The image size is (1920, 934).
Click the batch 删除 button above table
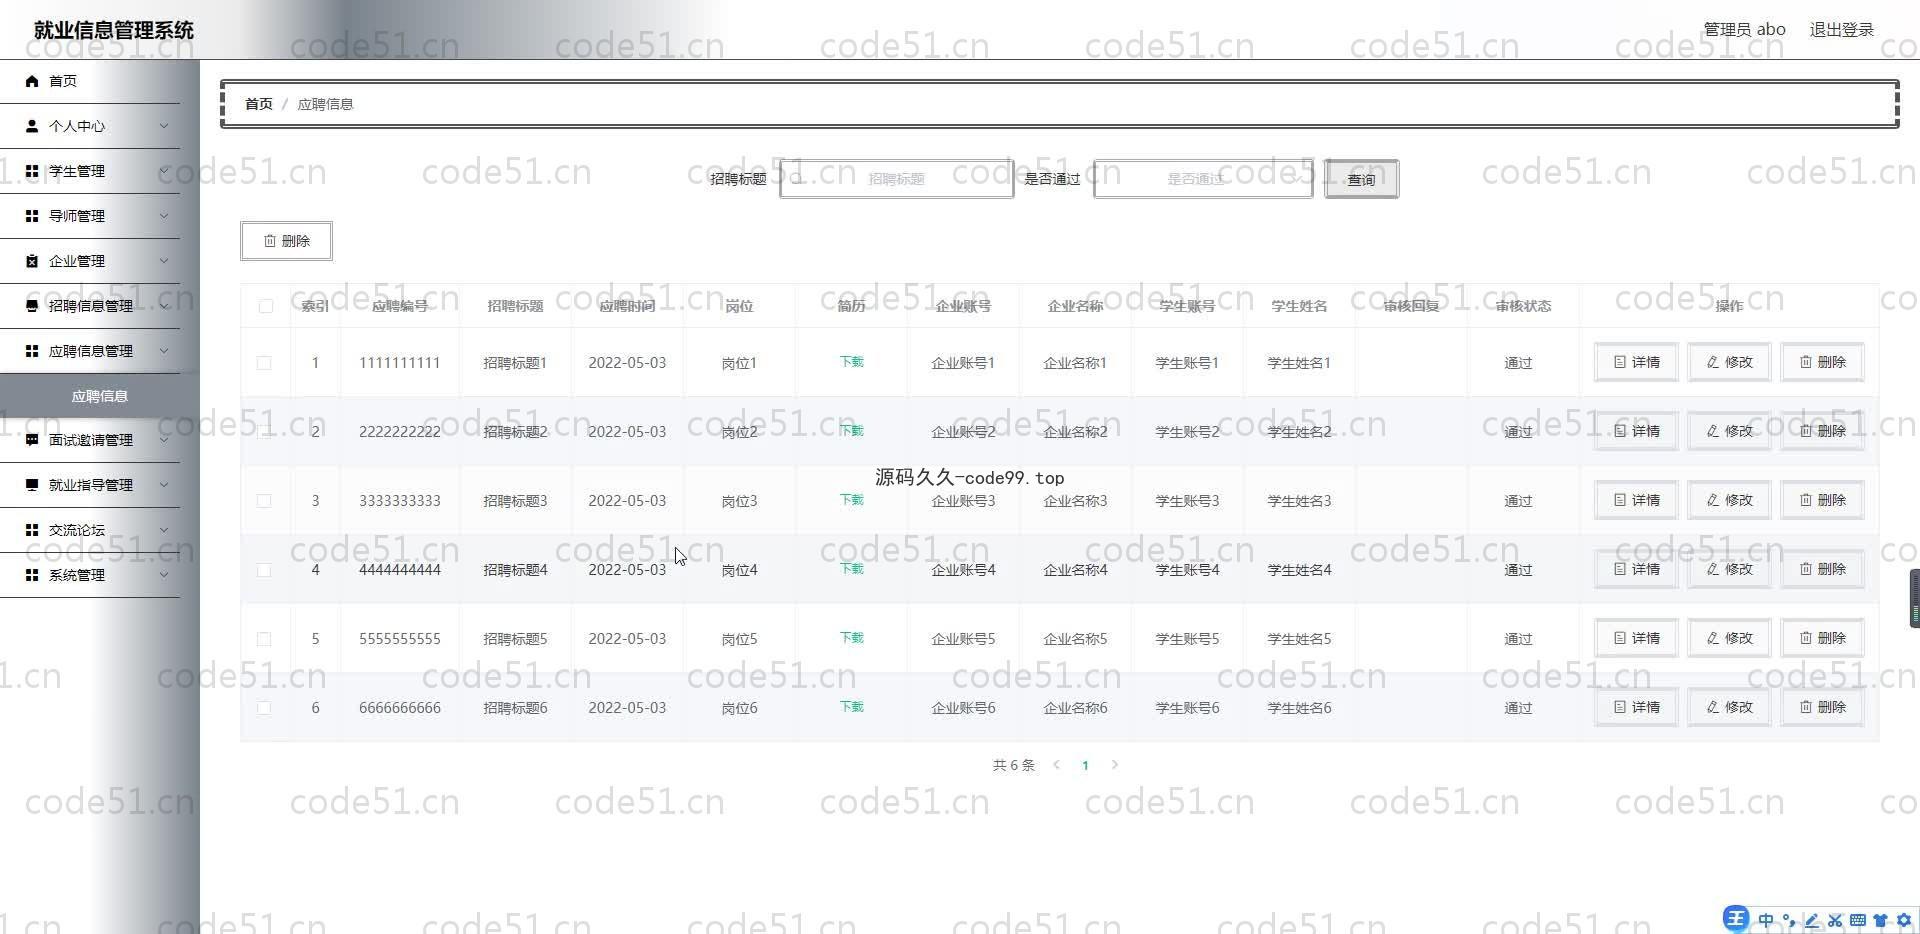(286, 241)
